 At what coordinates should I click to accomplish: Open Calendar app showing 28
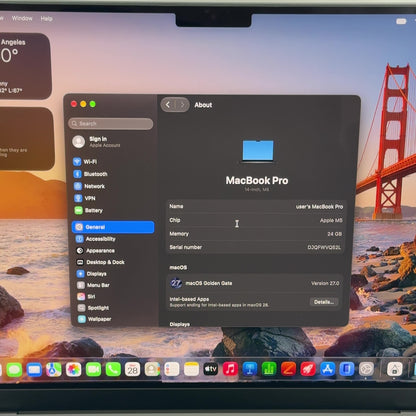click(133, 369)
